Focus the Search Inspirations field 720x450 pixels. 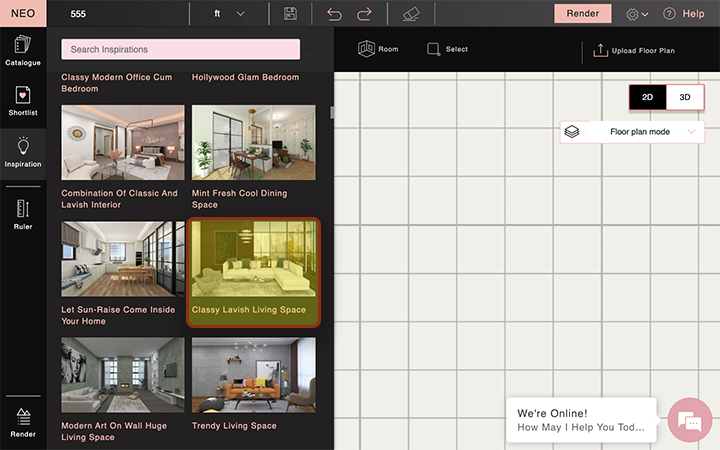pos(180,49)
